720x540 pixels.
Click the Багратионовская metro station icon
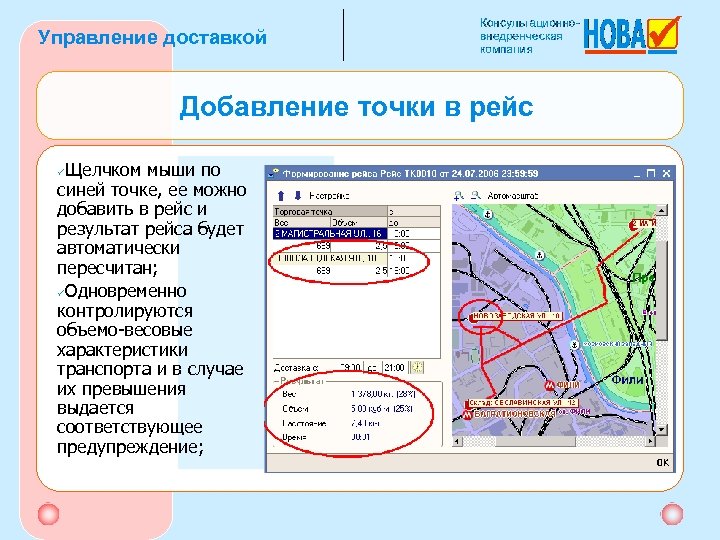[x=467, y=415]
